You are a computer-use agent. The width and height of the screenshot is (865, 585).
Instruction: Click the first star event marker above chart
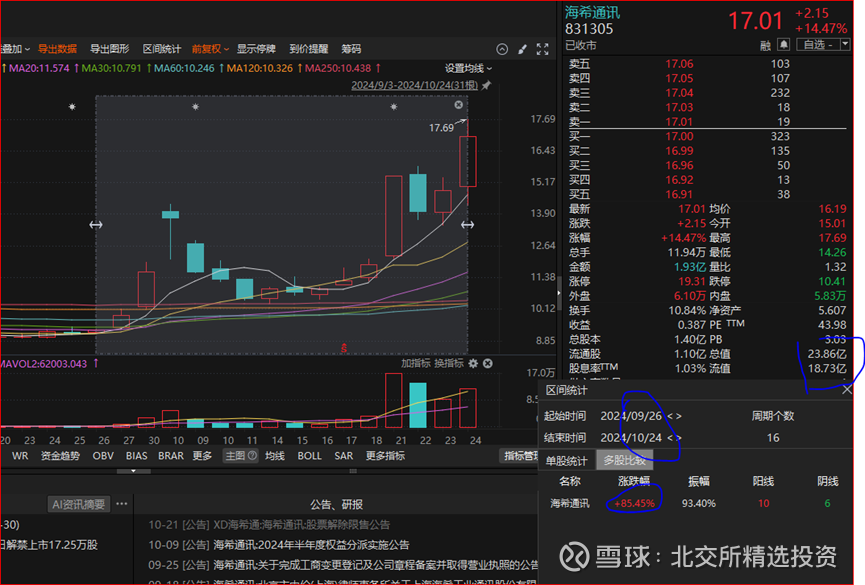point(72,107)
